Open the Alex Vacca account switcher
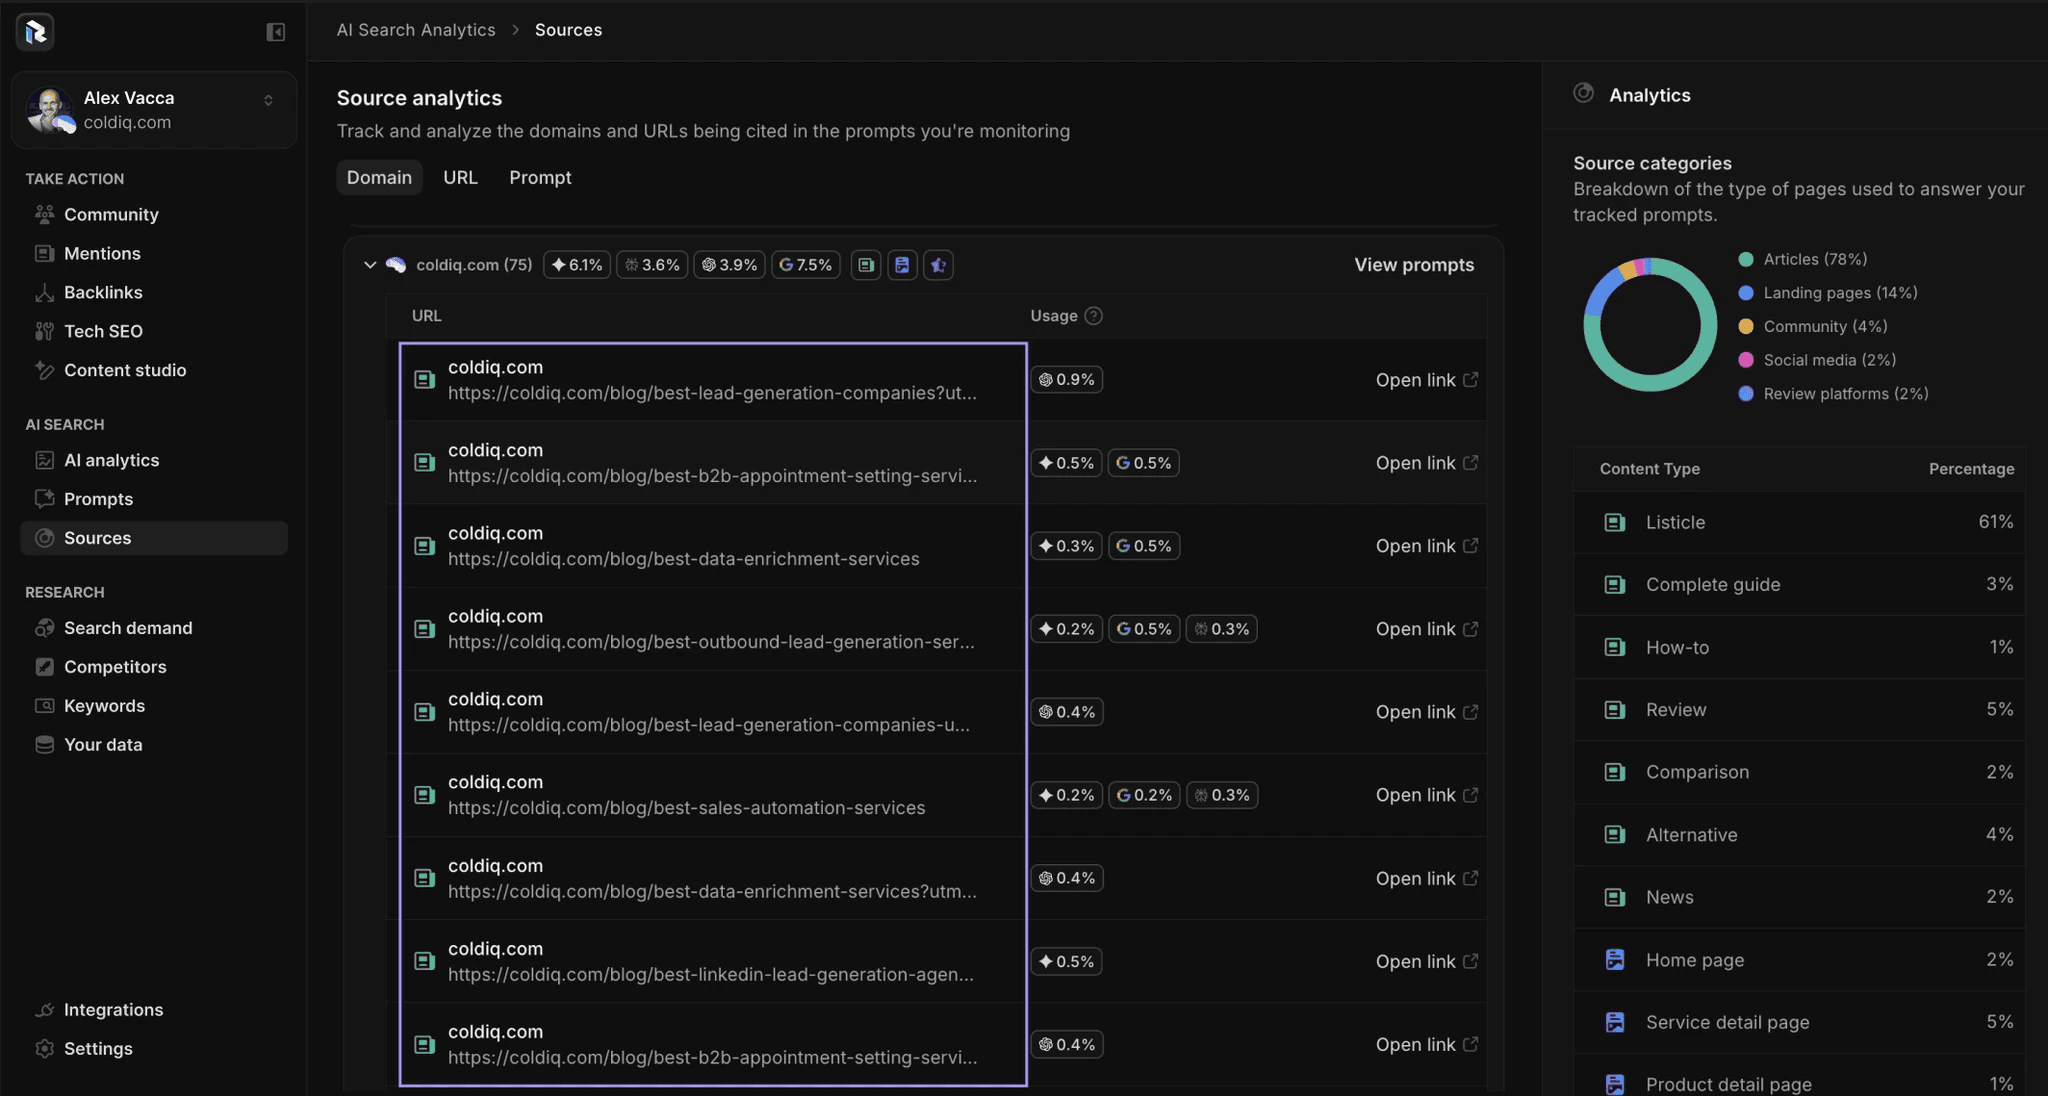 [x=268, y=100]
